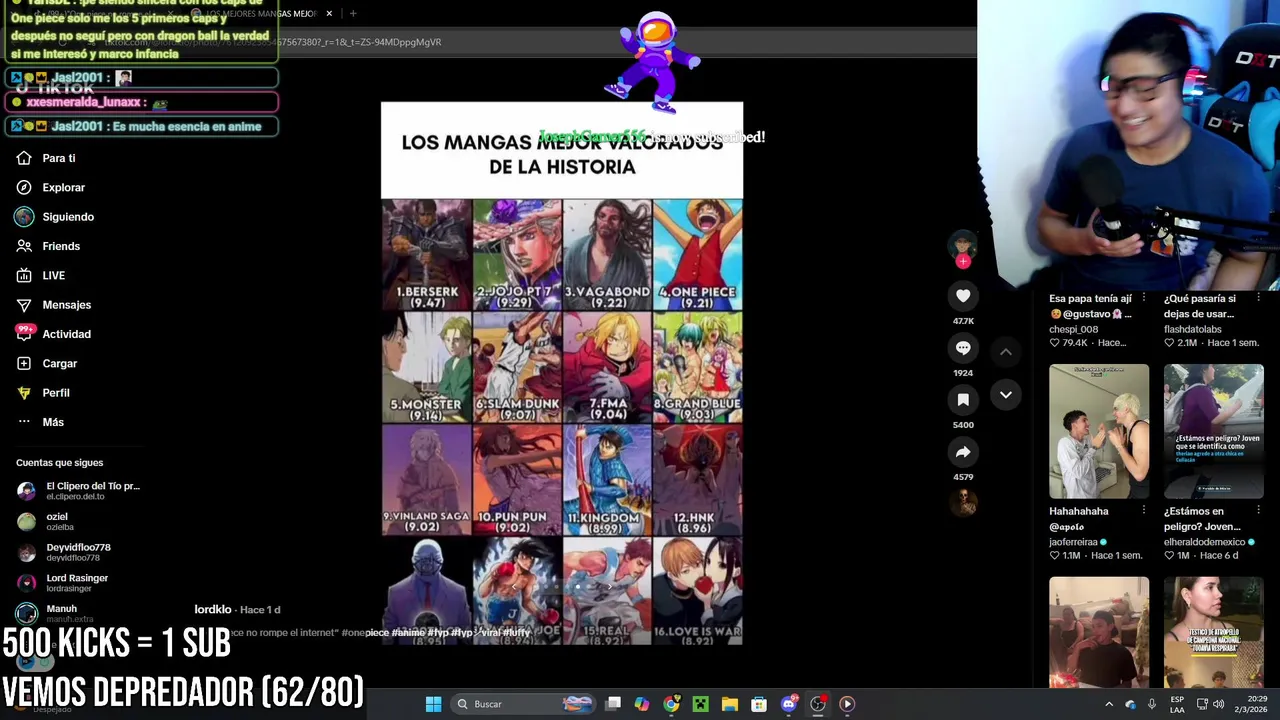Screen dimensions: 1280x720
Task: Show hidden system tray icons
Action: click(x=1109, y=704)
